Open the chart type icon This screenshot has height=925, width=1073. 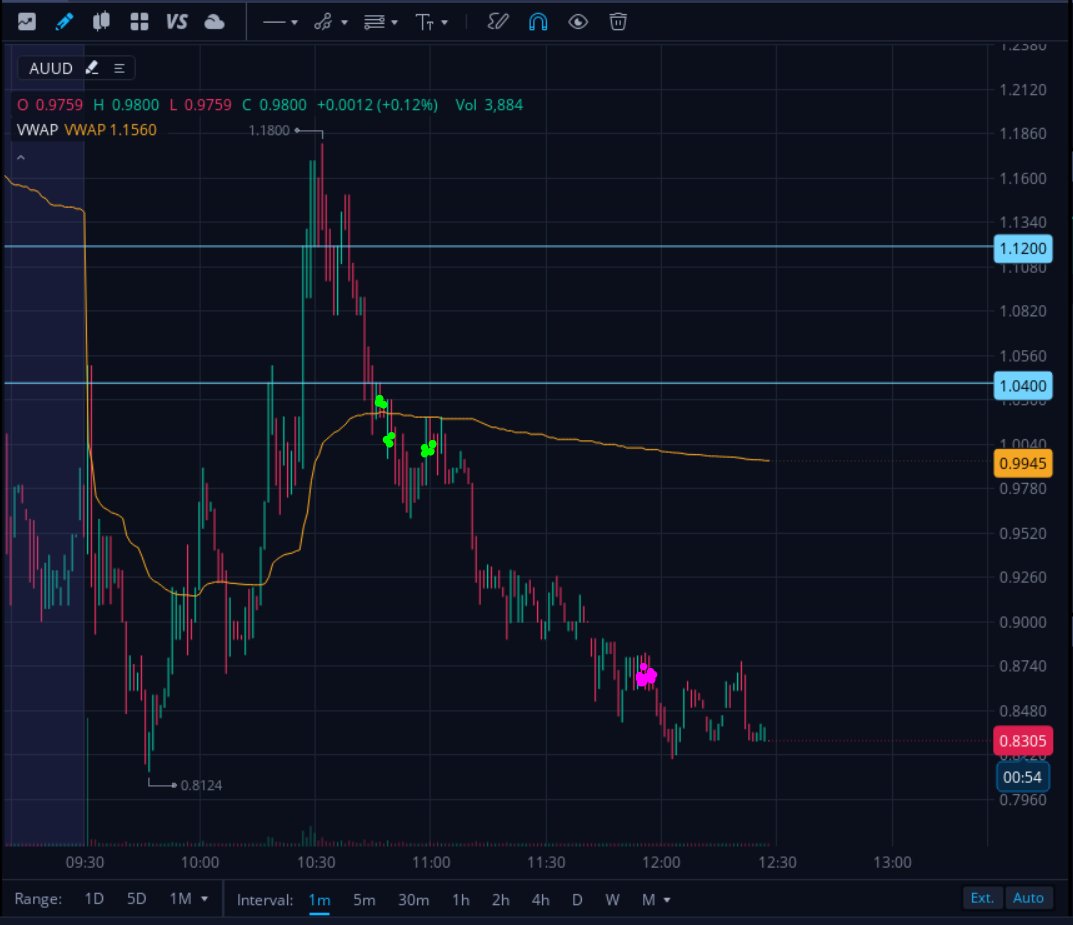pos(27,22)
